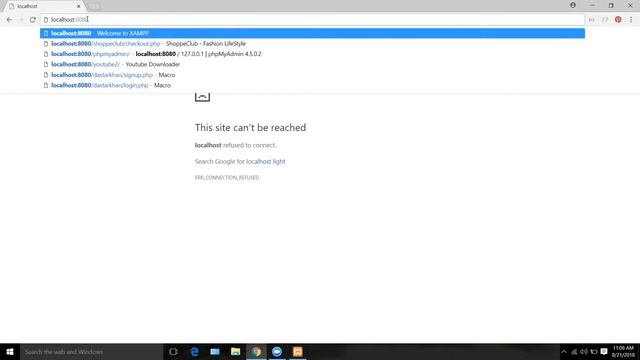
Task: Minimize the Chrome window
Action: click(x=592, y=6)
